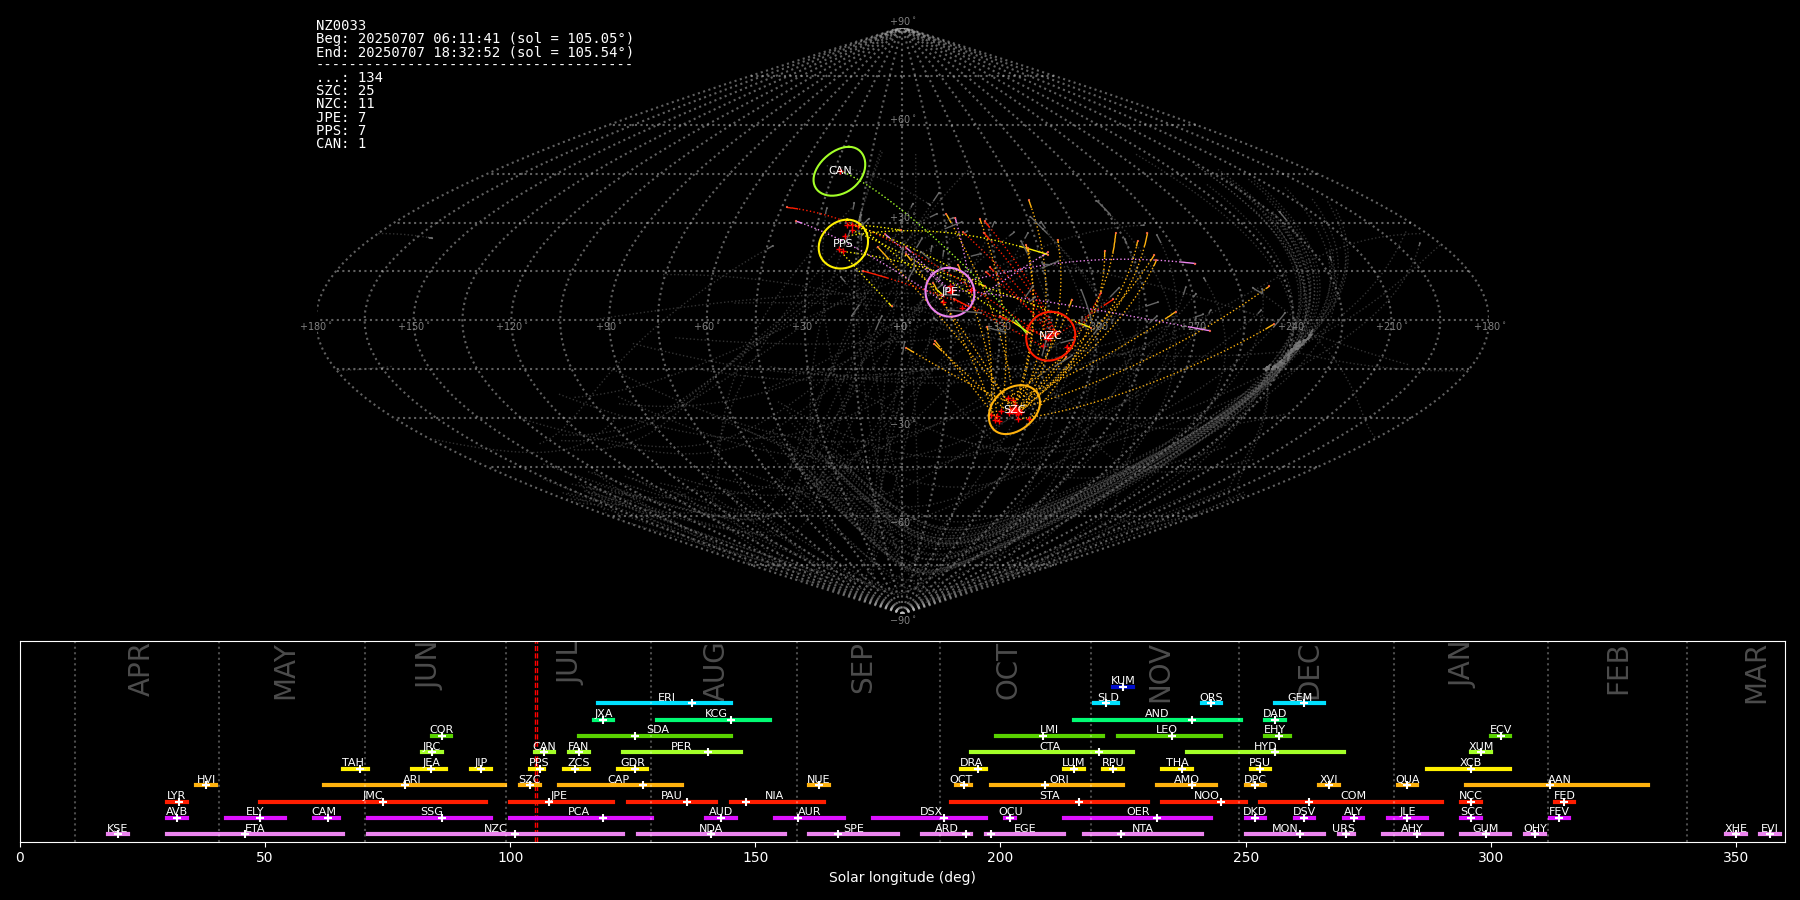This screenshot has width=1800, height=900.
Task: Select the 'NZC: 11' count in the legend
Action: [x=345, y=103]
